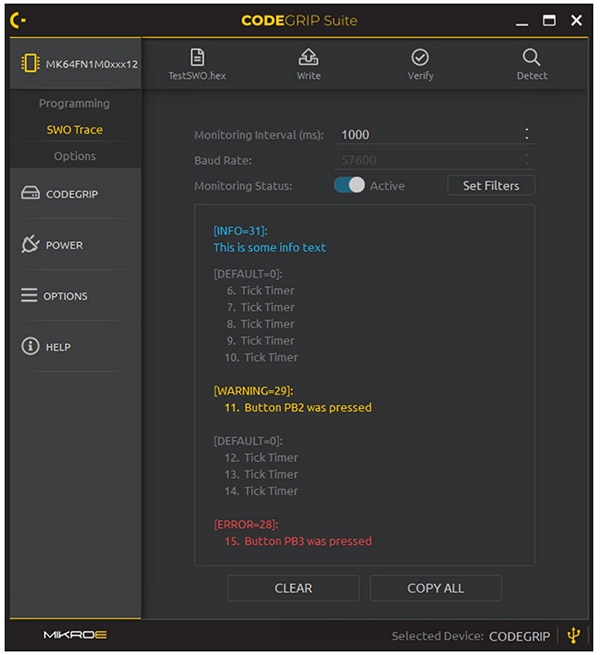Click the Set Filters button
Screen dimensions: 600x655
[490, 185]
